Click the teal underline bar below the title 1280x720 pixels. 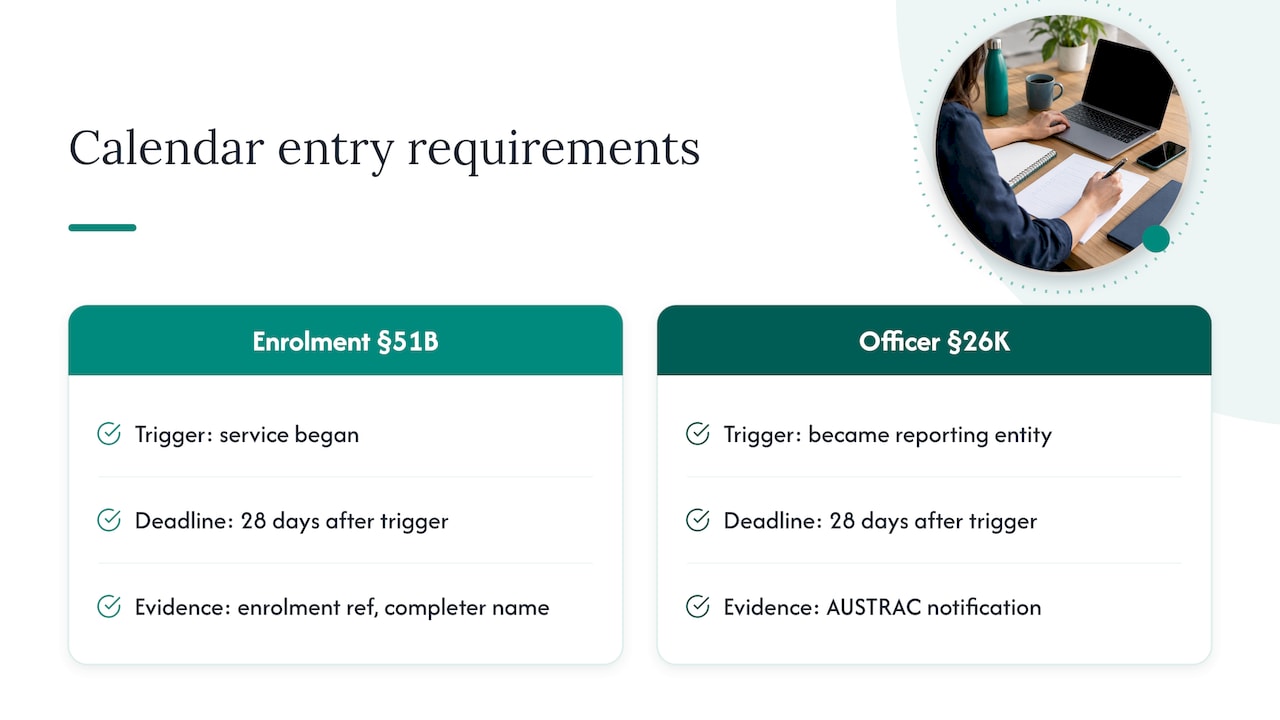click(x=102, y=227)
